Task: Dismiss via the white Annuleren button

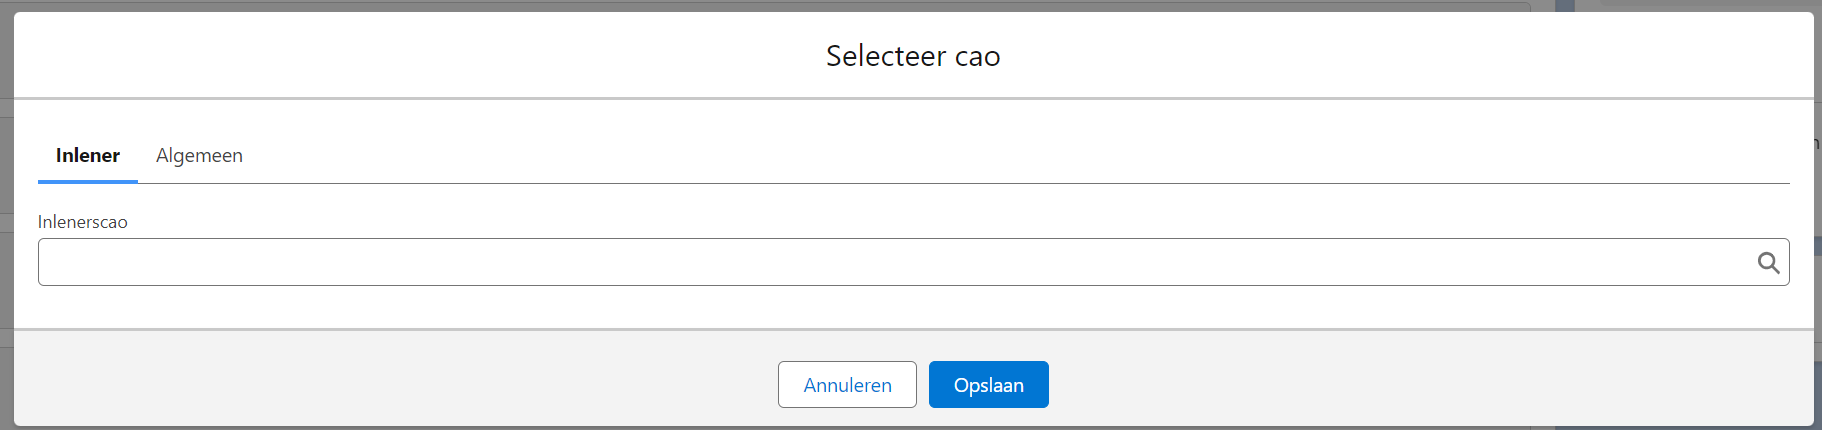Action: (x=847, y=385)
